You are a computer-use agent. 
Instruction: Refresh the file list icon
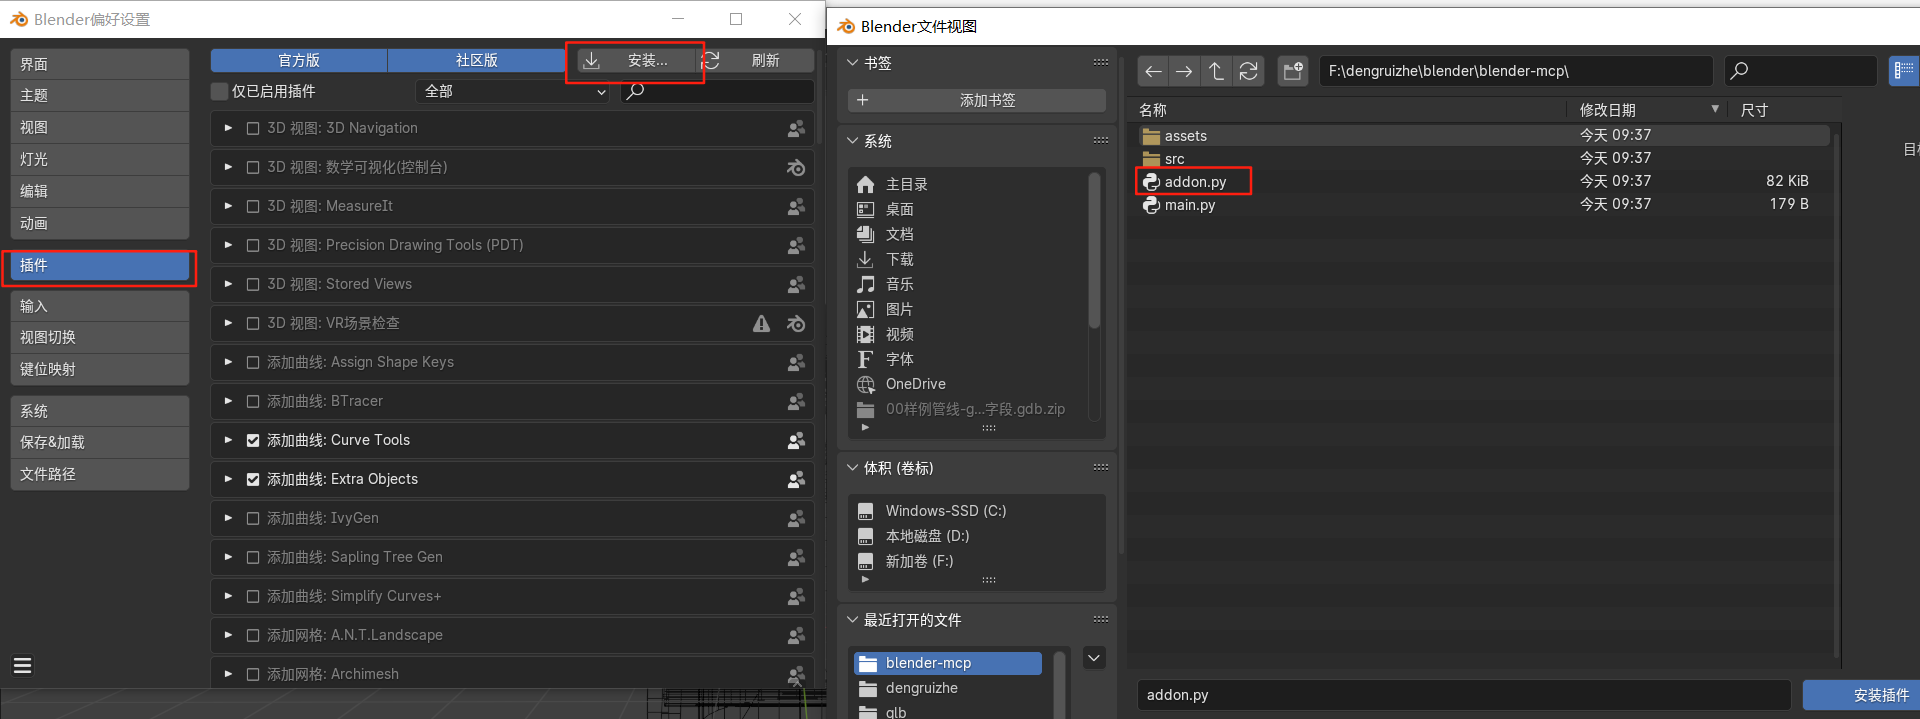click(1248, 71)
